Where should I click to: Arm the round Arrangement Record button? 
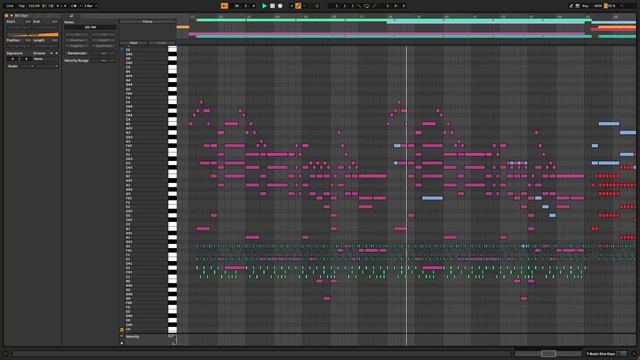pyautogui.click(x=280, y=6)
